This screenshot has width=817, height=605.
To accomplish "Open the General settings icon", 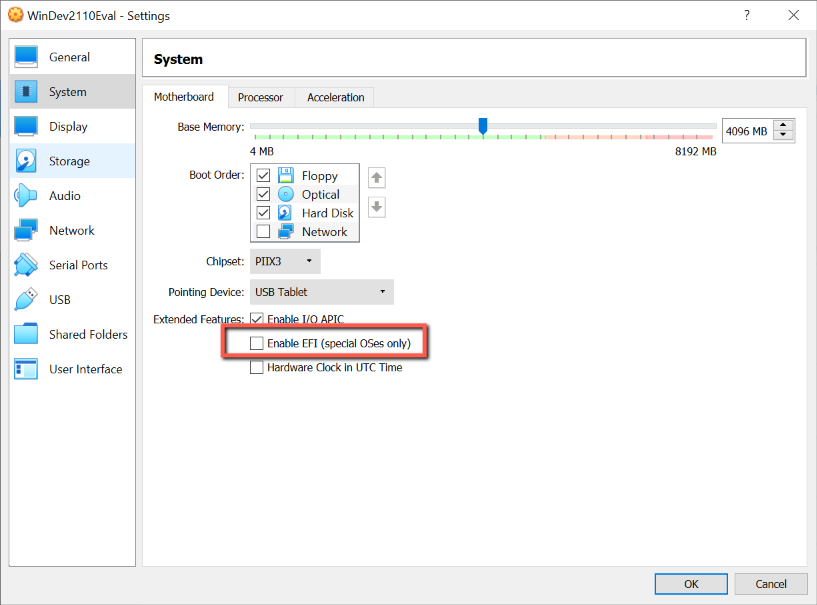I will pyautogui.click(x=26, y=57).
